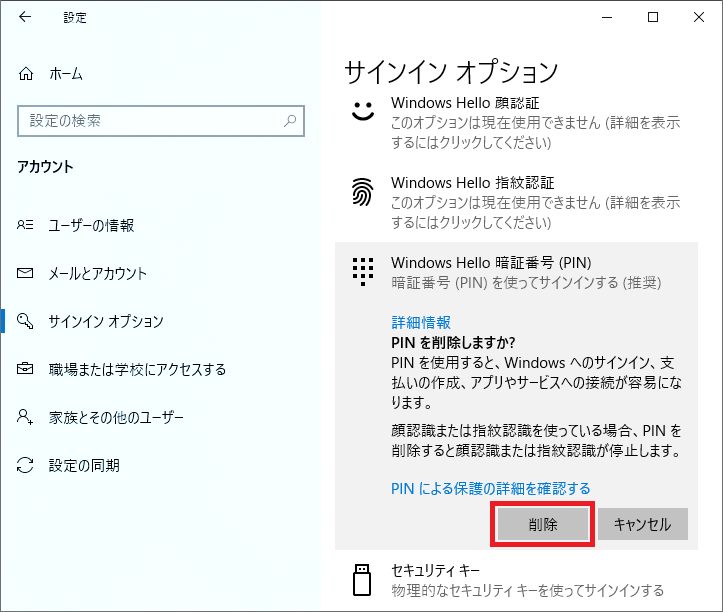Click the search magnifier icon

click(290, 121)
